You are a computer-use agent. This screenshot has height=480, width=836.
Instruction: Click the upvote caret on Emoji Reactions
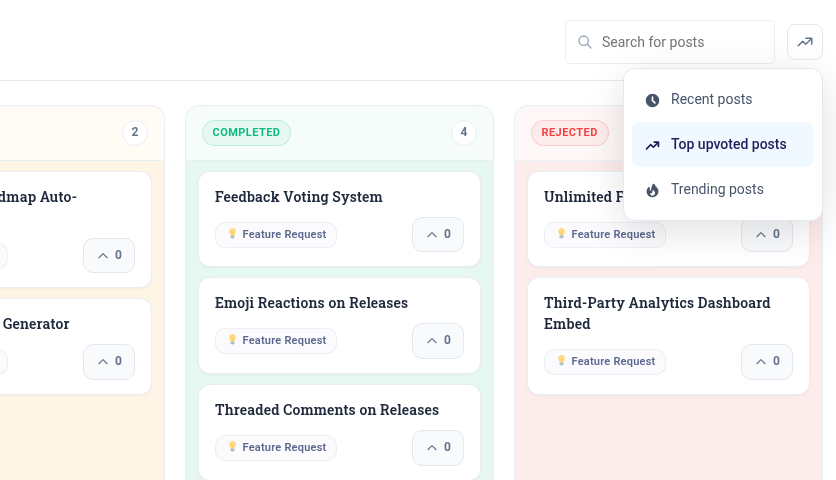pos(432,341)
